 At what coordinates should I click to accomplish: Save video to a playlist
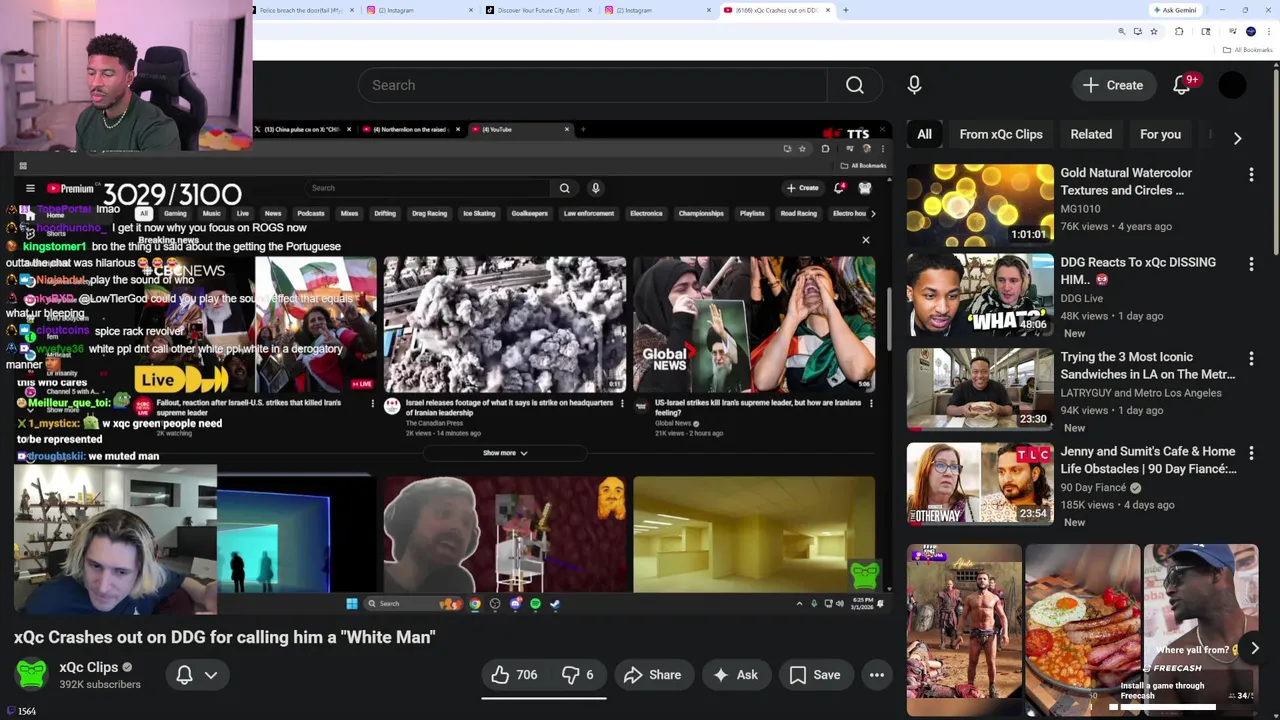pyautogui.click(x=815, y=675)
